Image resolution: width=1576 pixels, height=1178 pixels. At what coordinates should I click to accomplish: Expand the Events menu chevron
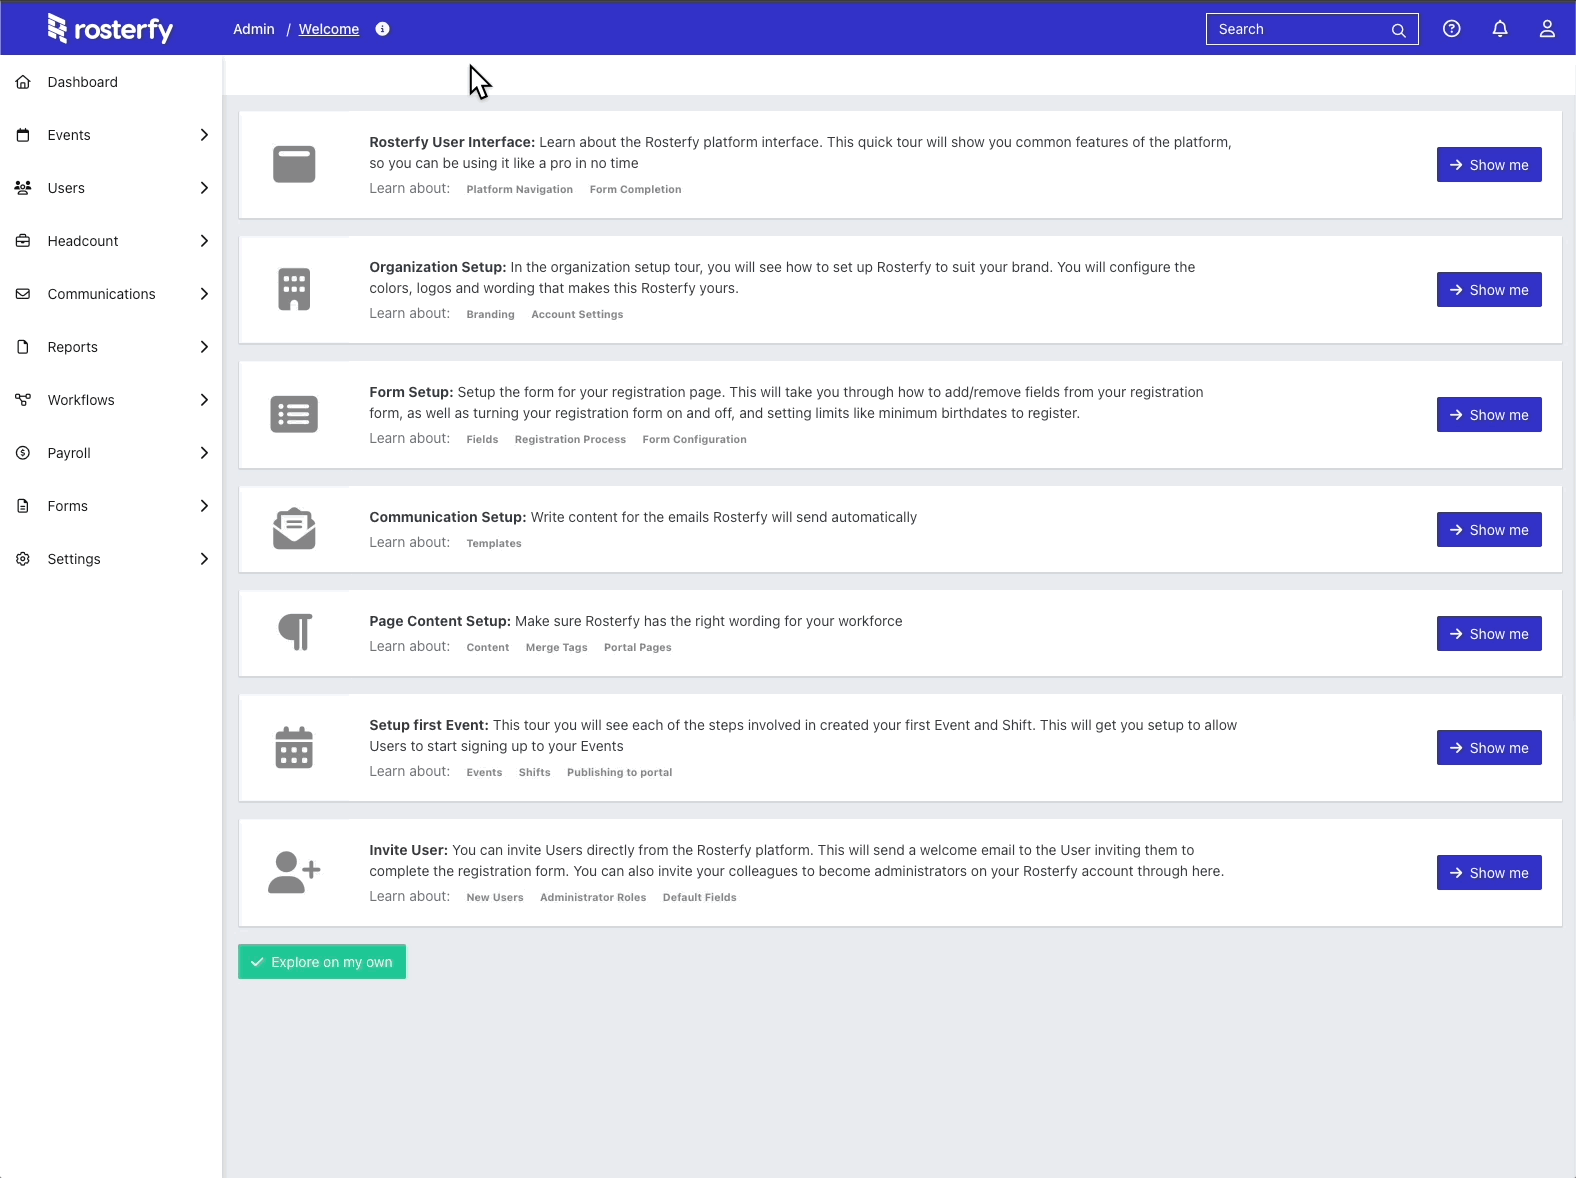[x=204, y=135]
